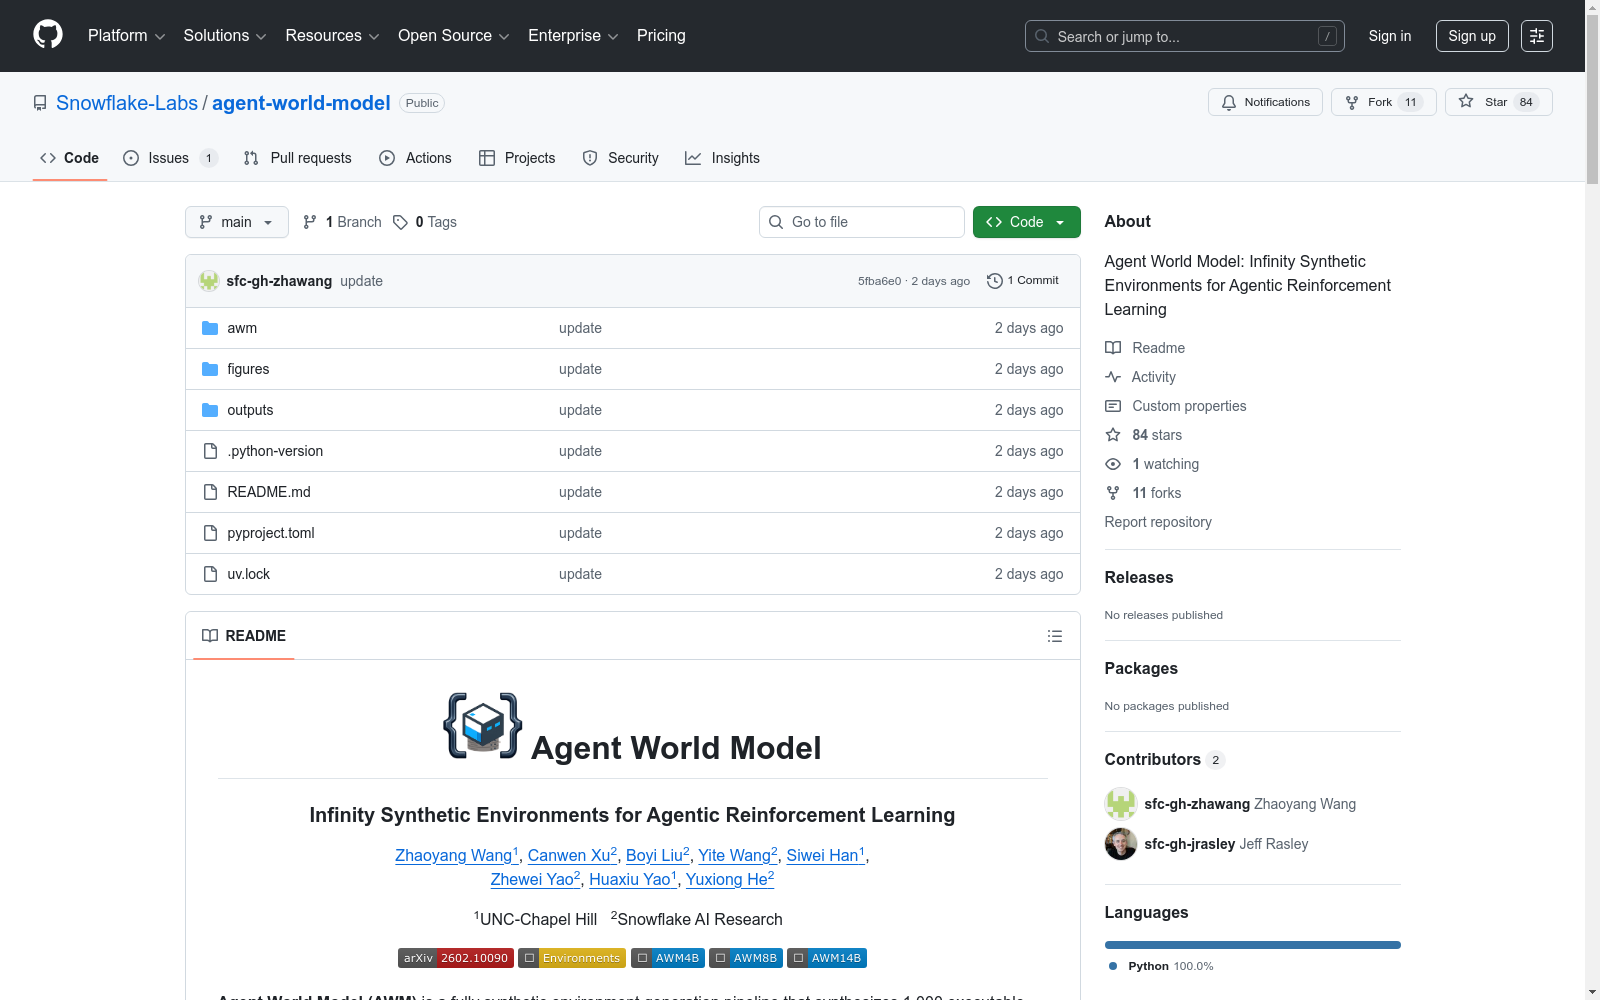
Task: Click the .python-version file icon
Action: coord(210,451)
